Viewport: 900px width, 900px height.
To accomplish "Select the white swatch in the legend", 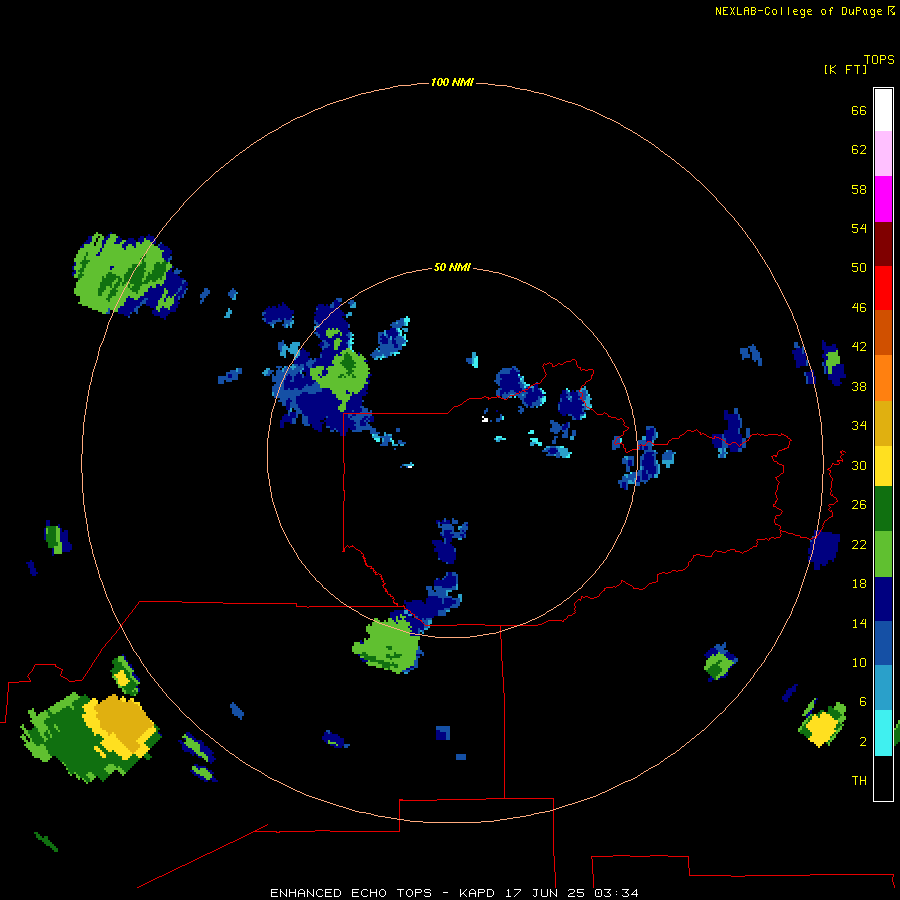I will click(x=883, y=110).
